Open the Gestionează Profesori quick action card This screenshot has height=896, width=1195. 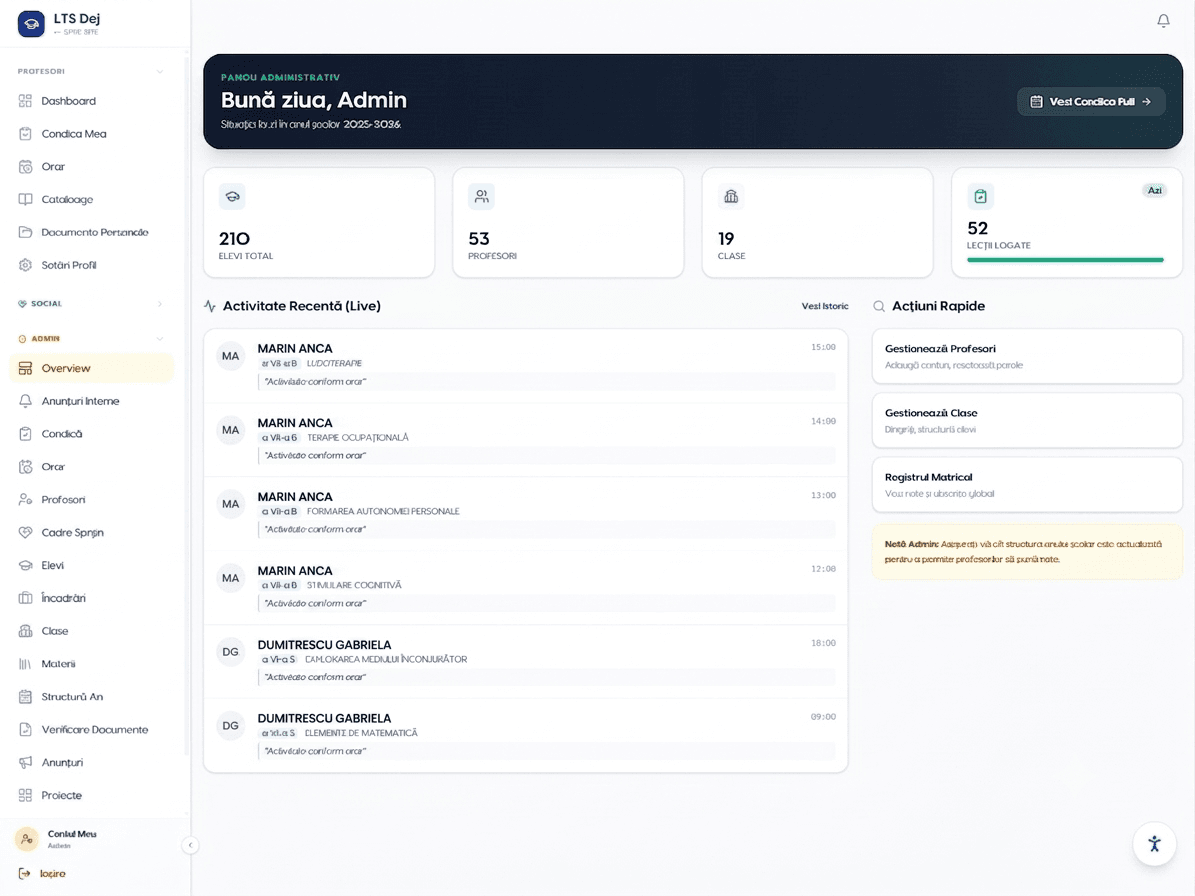click(x=1027, y=356)
